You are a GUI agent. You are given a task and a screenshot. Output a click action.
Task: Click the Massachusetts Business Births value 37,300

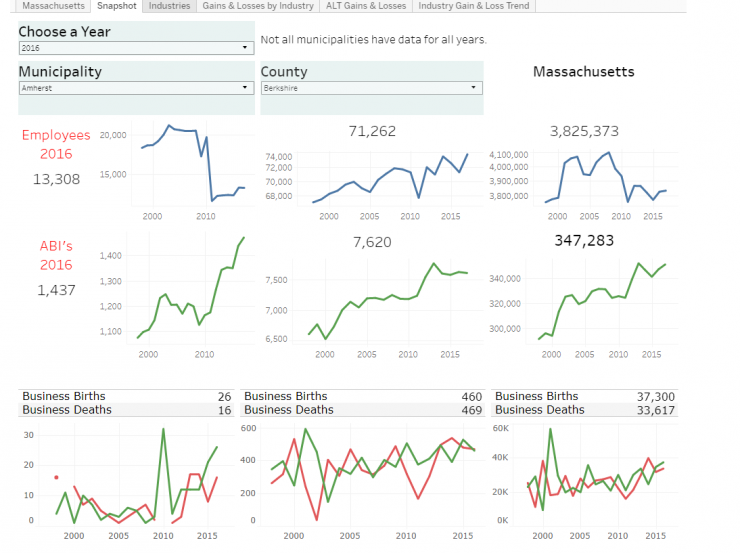tap(655, 397)
